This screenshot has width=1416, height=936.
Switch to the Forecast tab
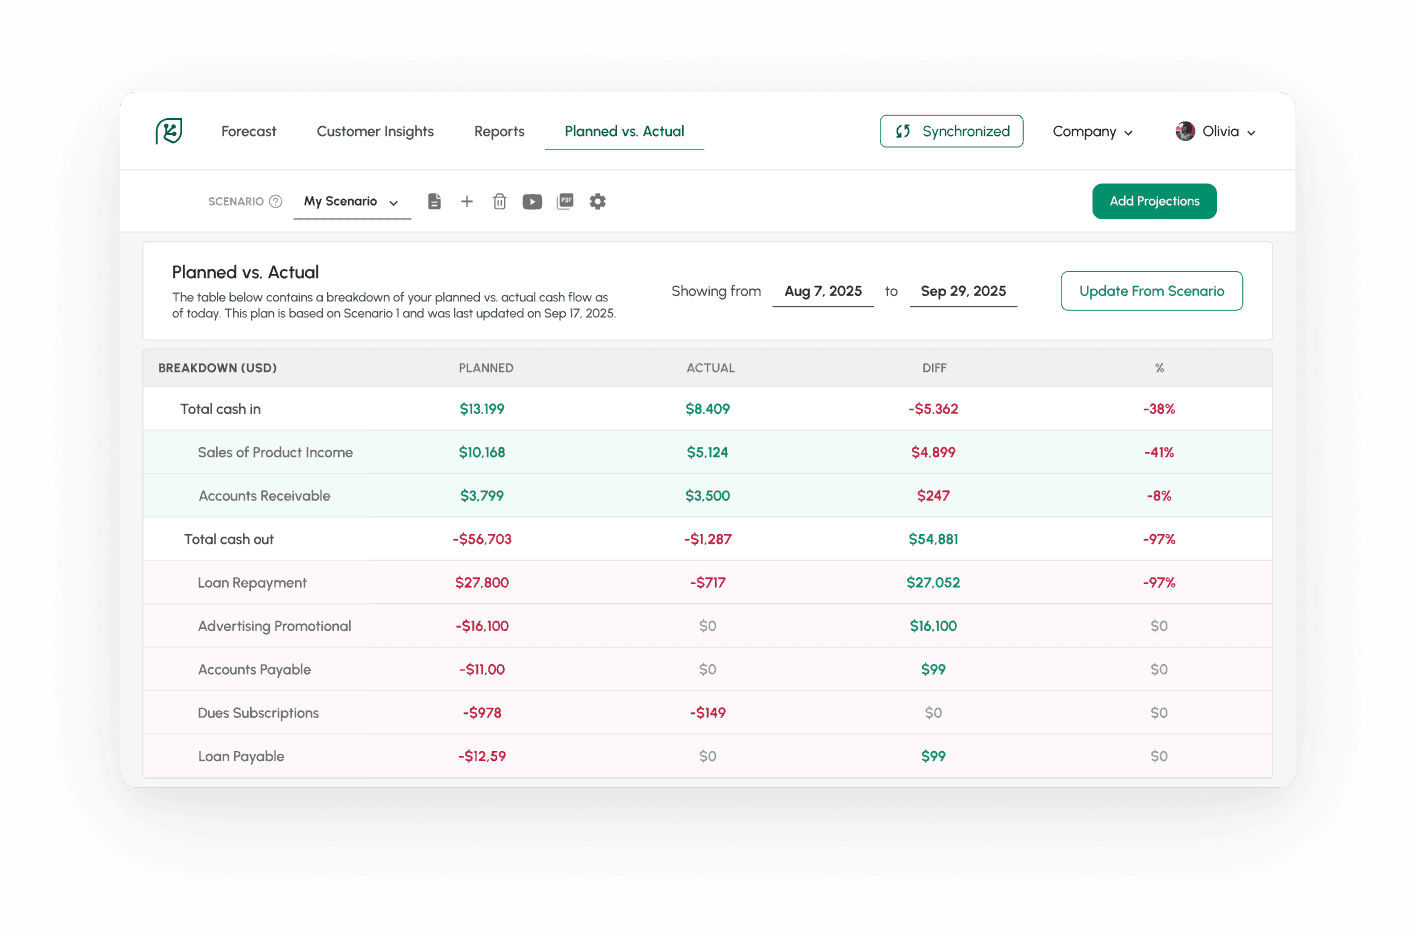click(249, 131)
